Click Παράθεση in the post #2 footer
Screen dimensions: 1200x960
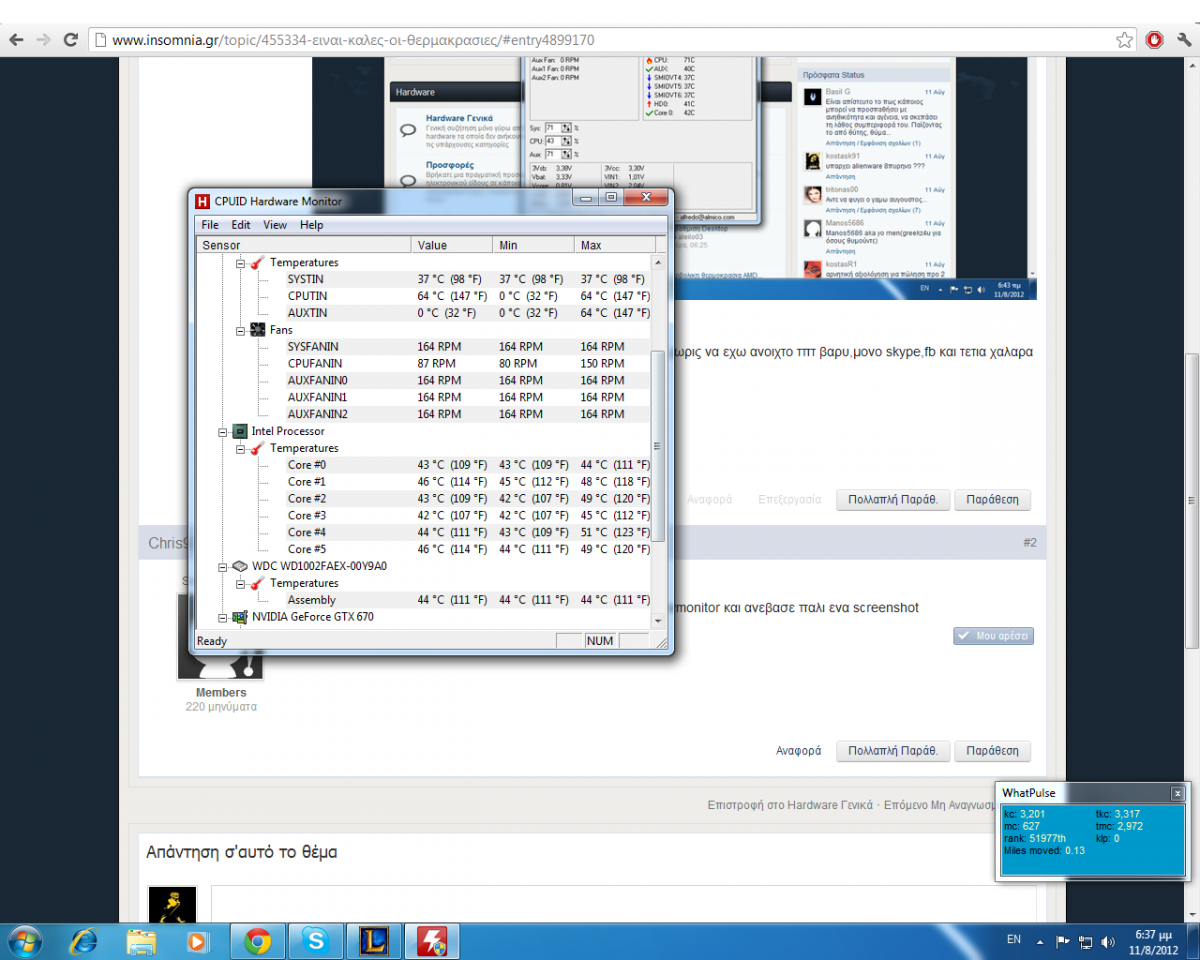(992, 750)
